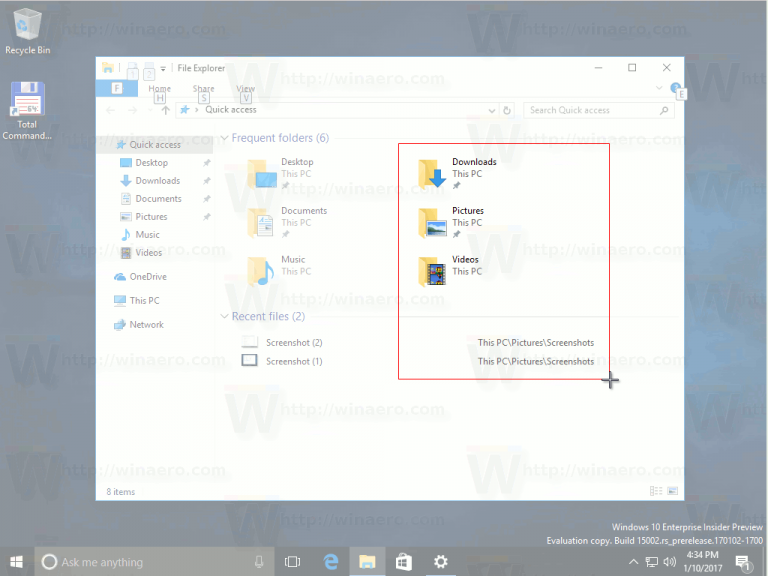
Task: Select Network in the navigation pane
Action: tap(146, 325)
